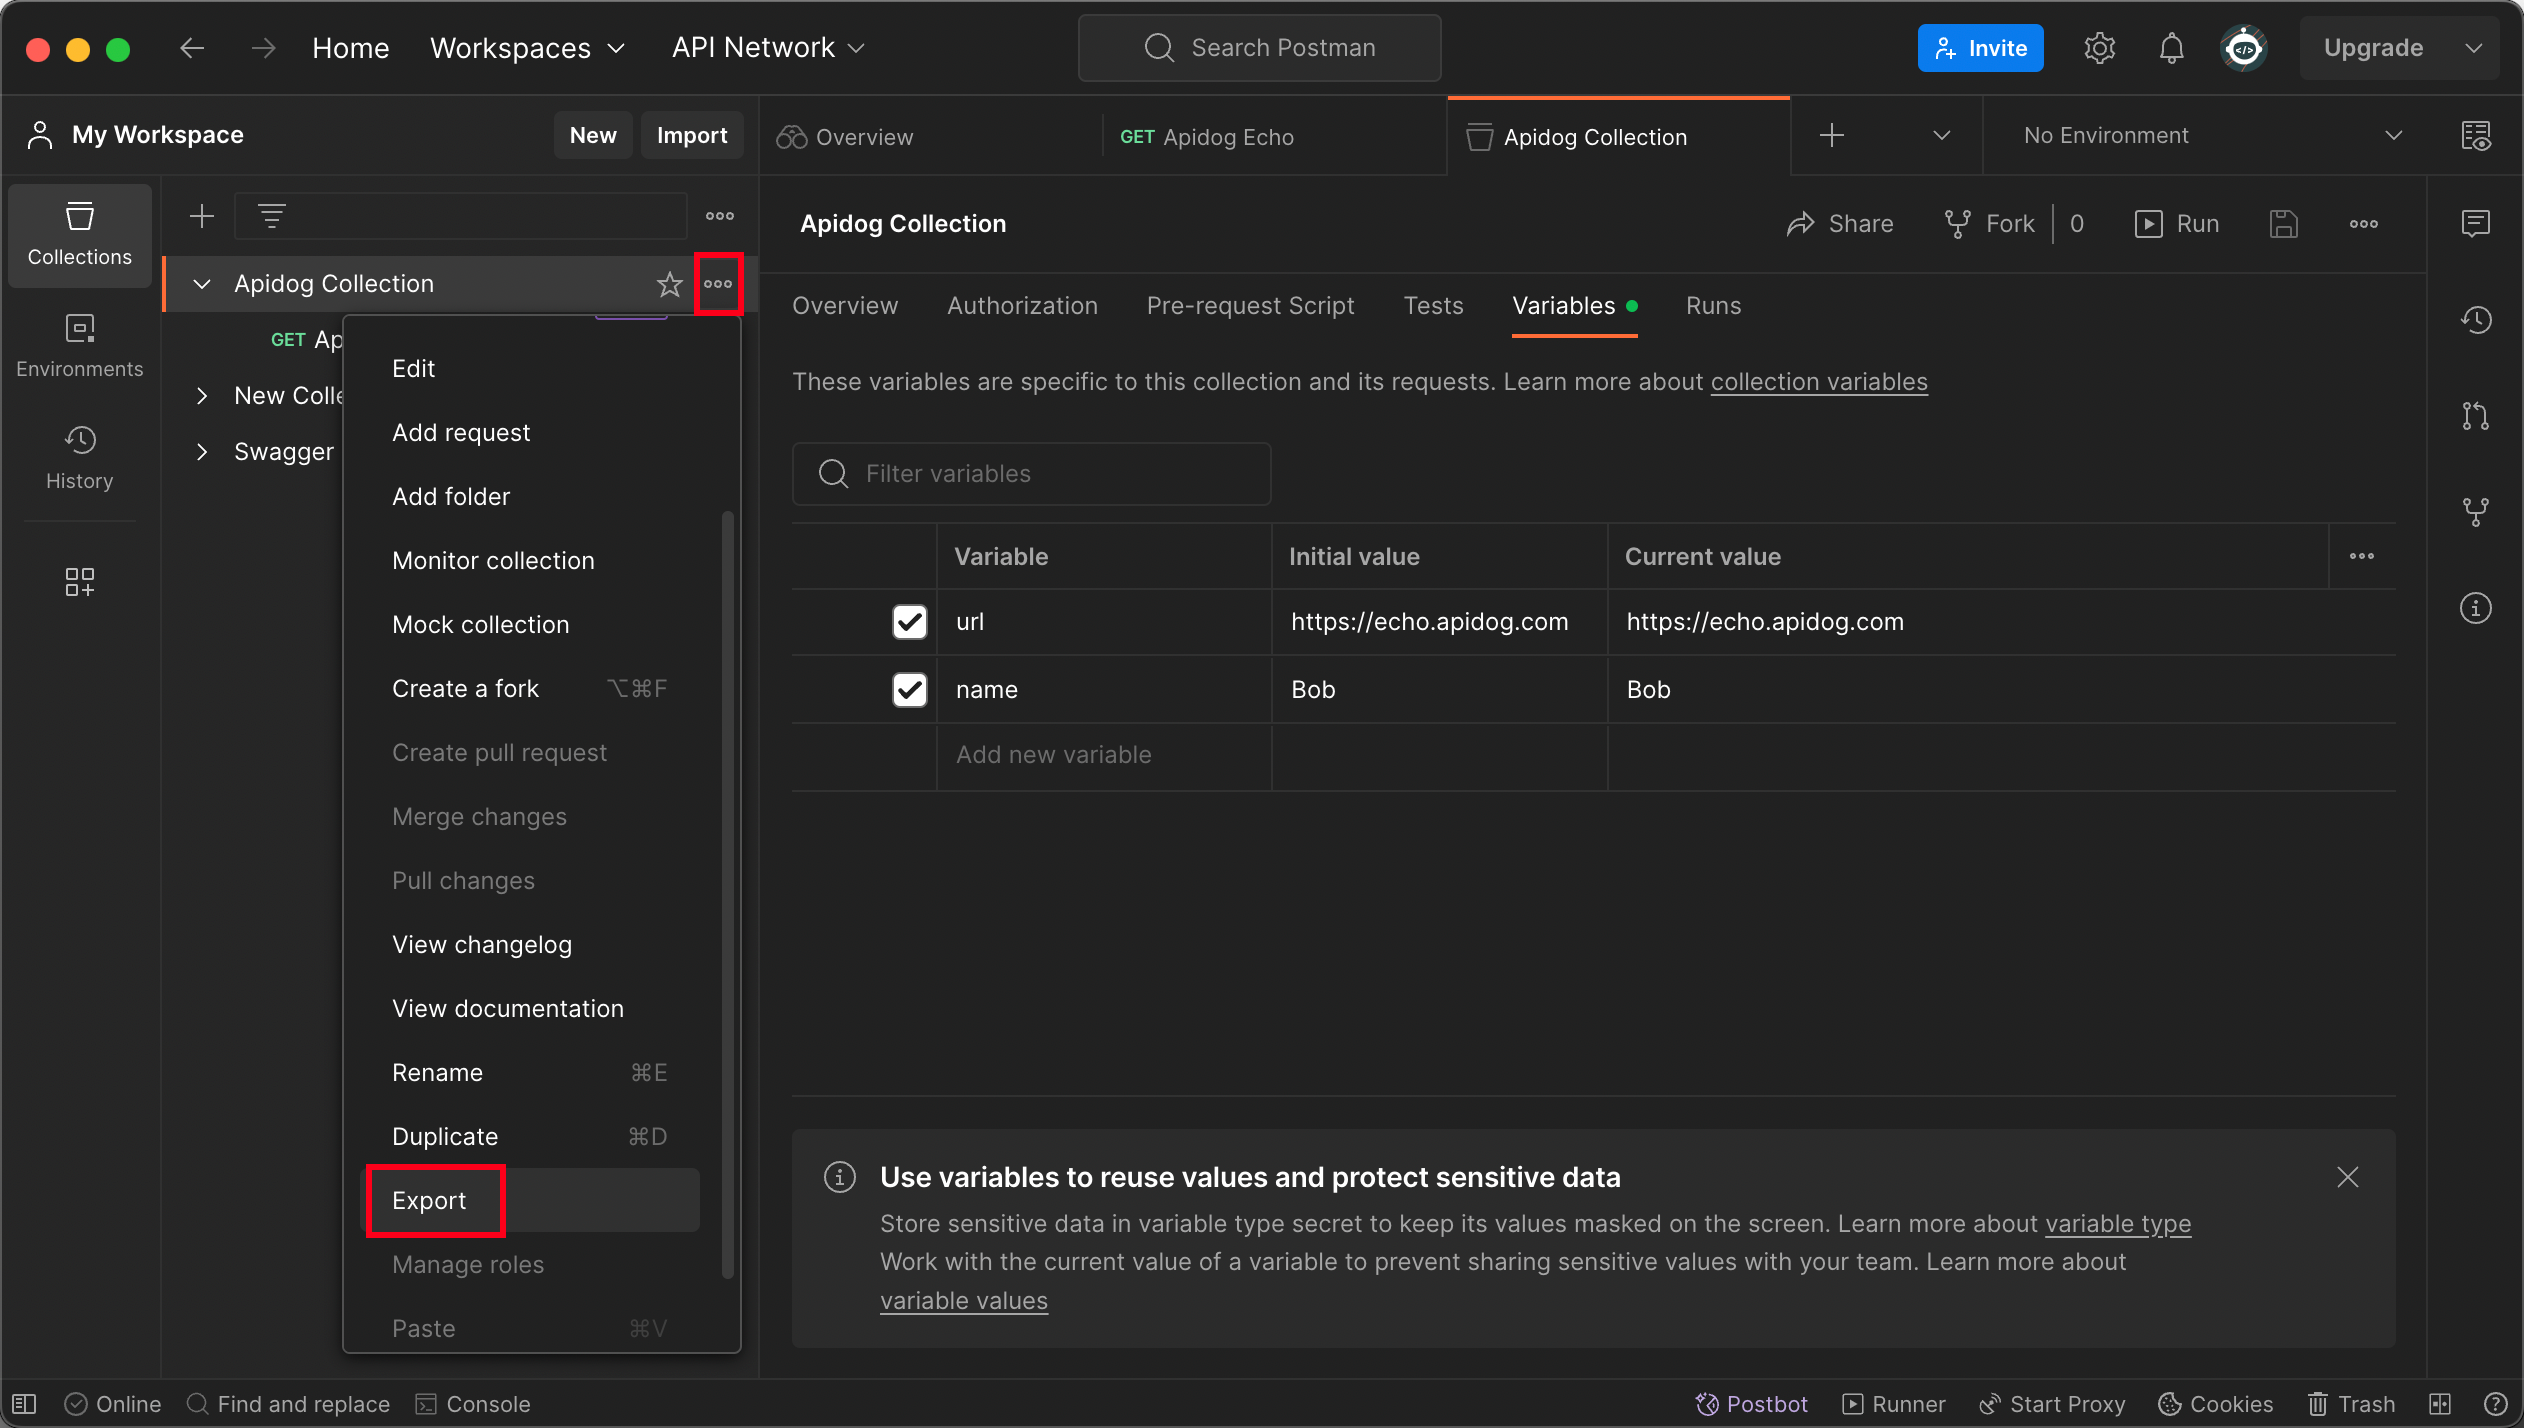
Task: Open the Workspaces dropdown menu
Action: click(x=527, y=48)
